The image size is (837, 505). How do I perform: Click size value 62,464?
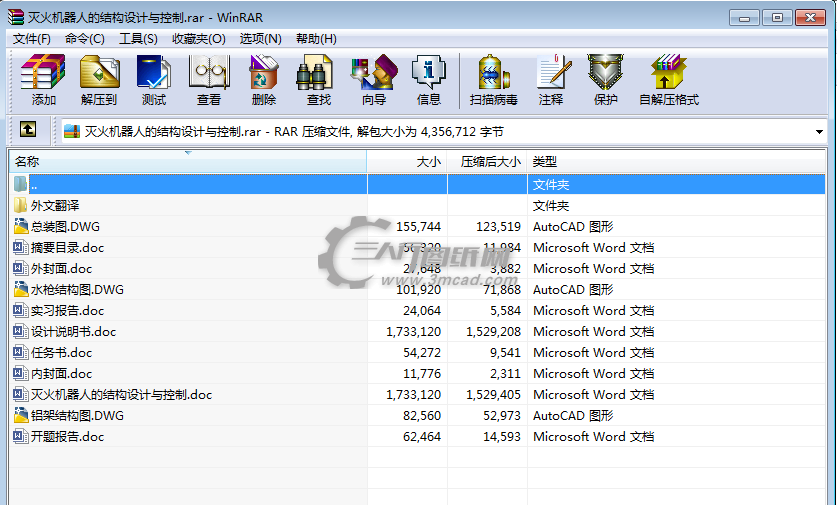tap(422, 437)
